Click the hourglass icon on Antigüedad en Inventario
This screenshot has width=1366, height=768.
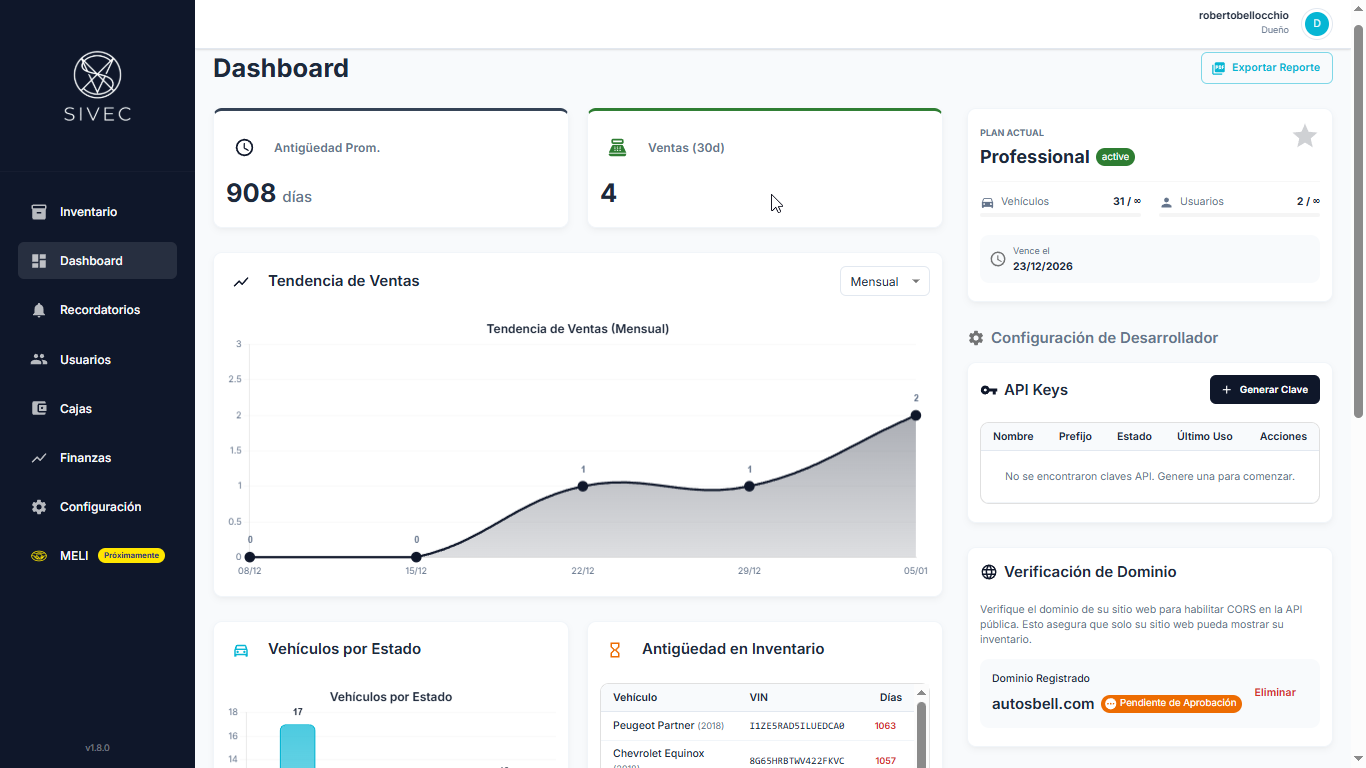tap(614, 648)
